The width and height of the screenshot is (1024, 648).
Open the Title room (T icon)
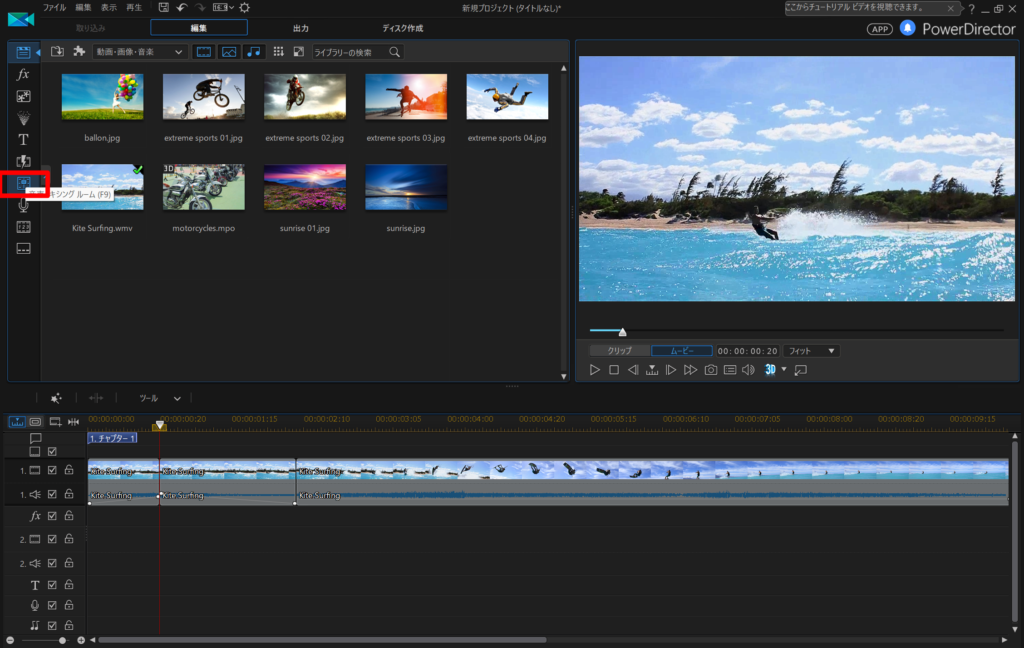tap(23, 139)
